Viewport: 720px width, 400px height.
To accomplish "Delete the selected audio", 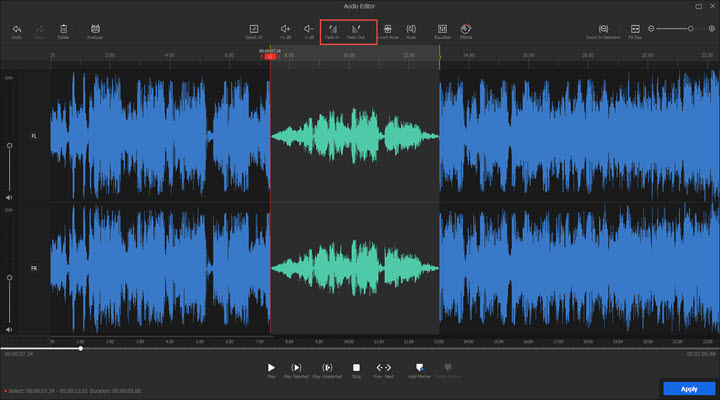I will pyautogui.click(x=64, y=30).
